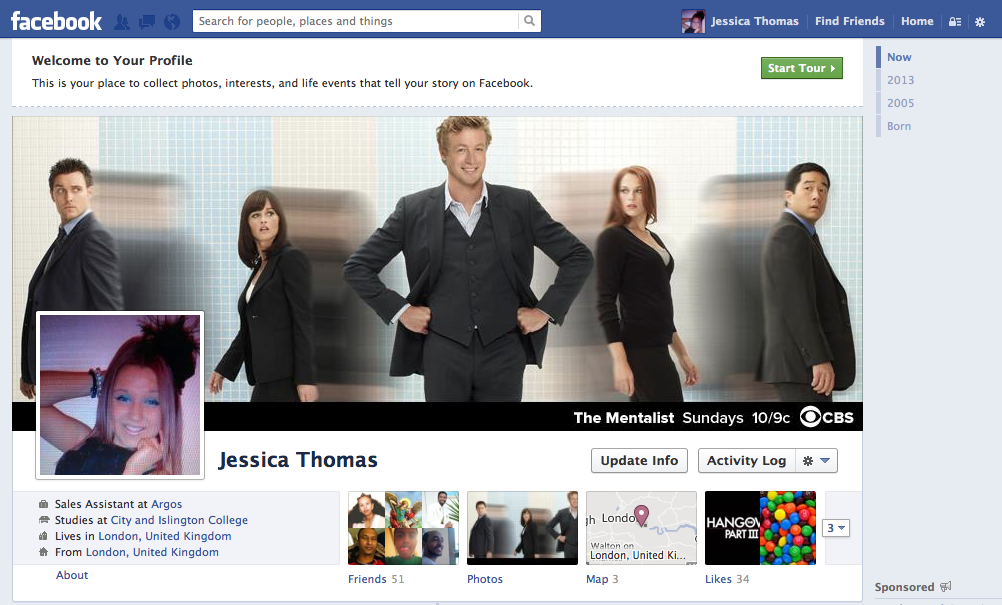Open the notifications globe icon
The width and height of the screenshot is (1002, 605).
(170, 19)
